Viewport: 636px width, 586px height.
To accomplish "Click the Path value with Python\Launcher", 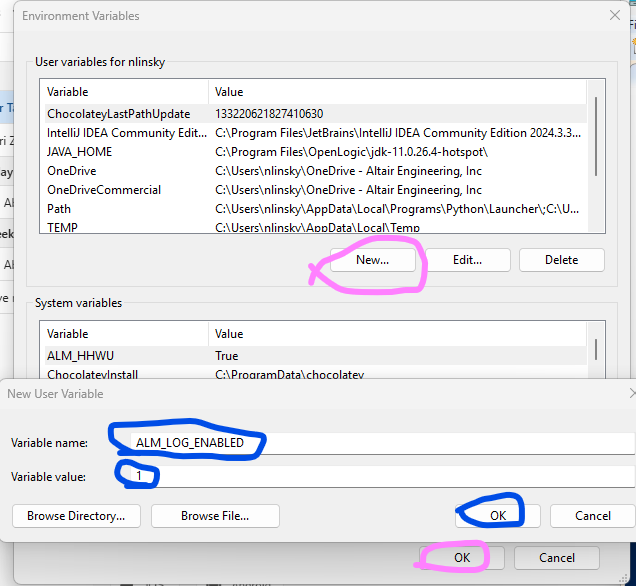I will [397, 209].
